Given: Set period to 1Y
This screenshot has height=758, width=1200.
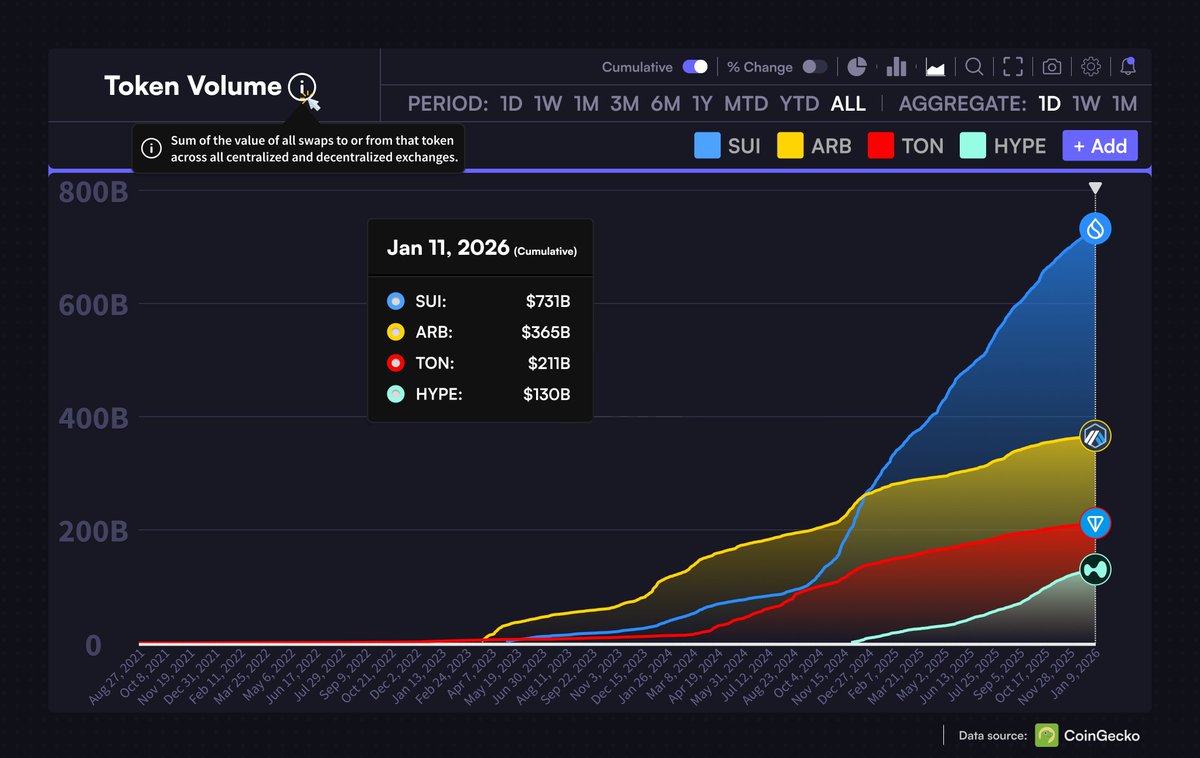Looking at the screenshot, I should (x=702, y=104).
